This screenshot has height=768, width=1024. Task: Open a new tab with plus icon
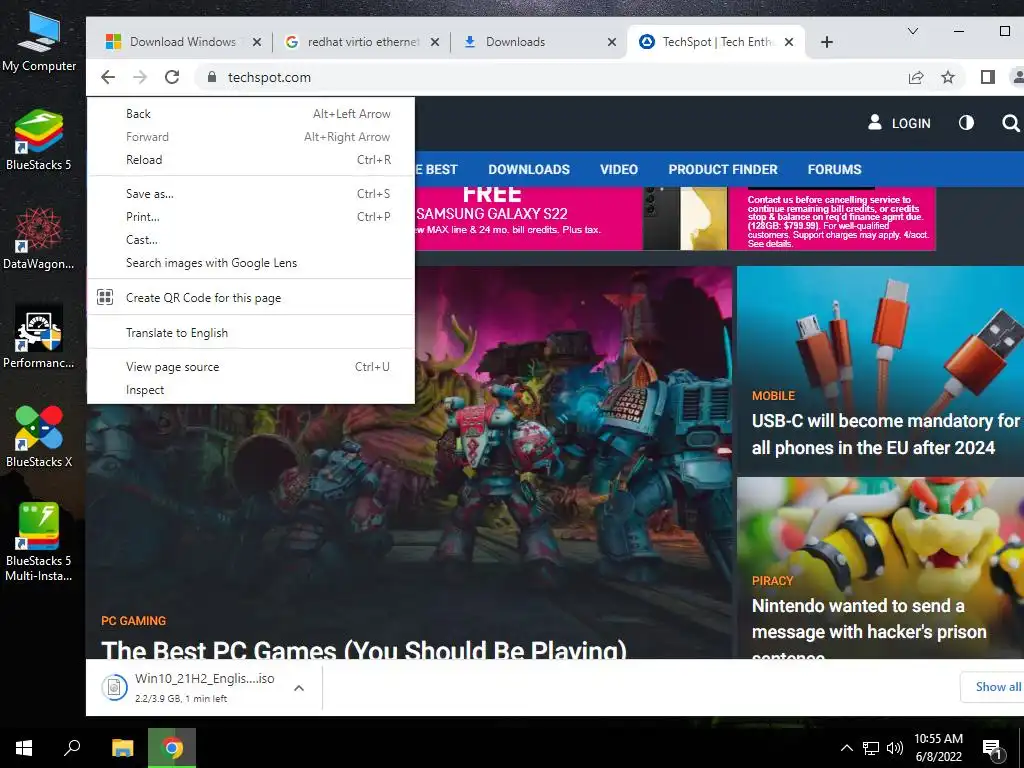[827, 42]
